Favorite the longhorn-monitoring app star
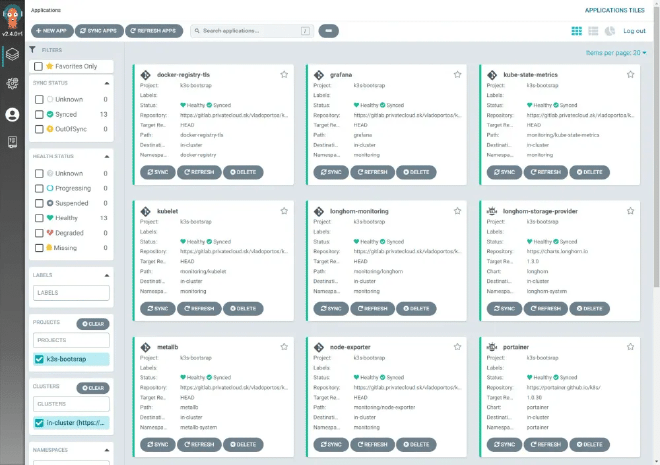Image resolution: width=660 pixels, height=465 pixels. [x=457, y=211]
